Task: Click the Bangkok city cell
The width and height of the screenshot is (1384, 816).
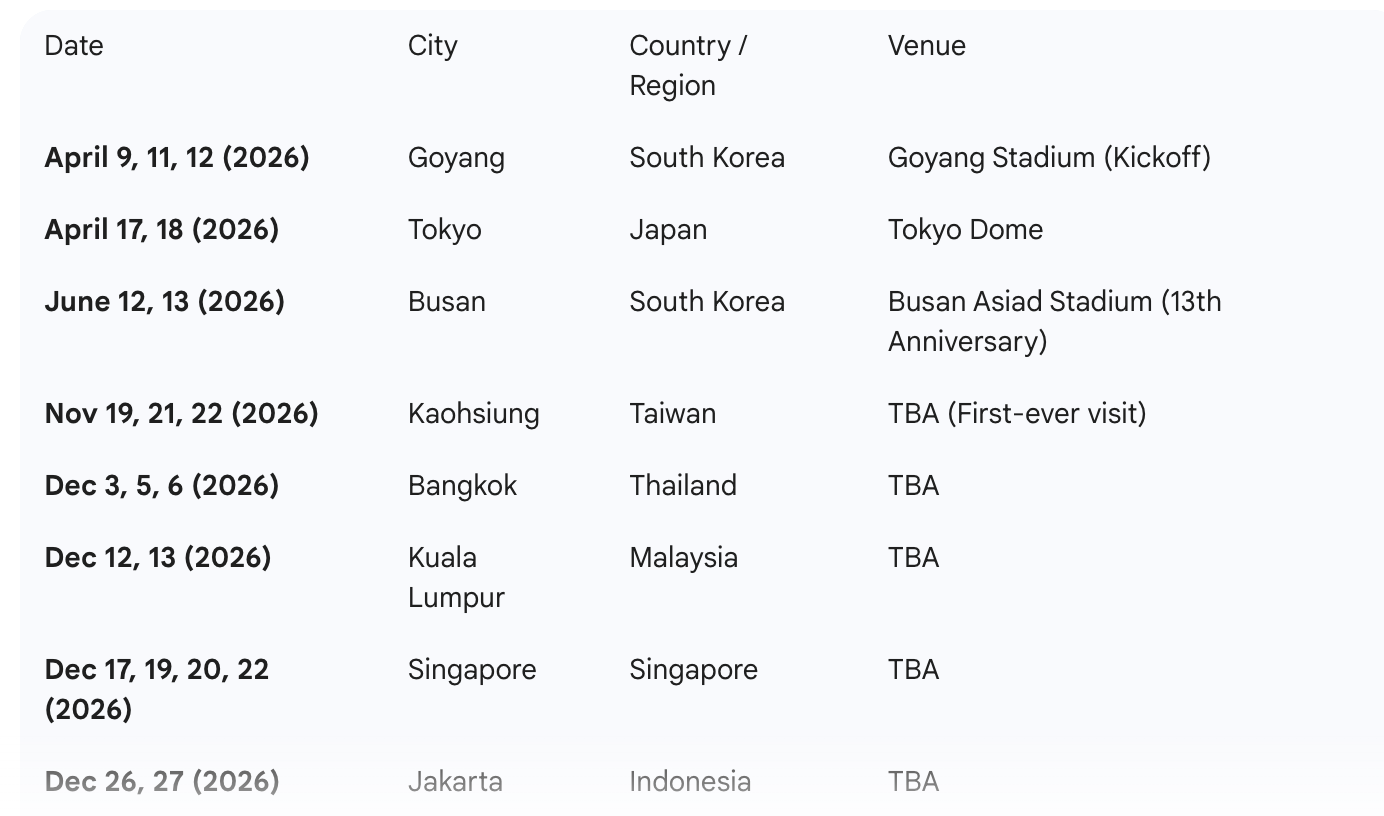Action: tap(462, 486)
